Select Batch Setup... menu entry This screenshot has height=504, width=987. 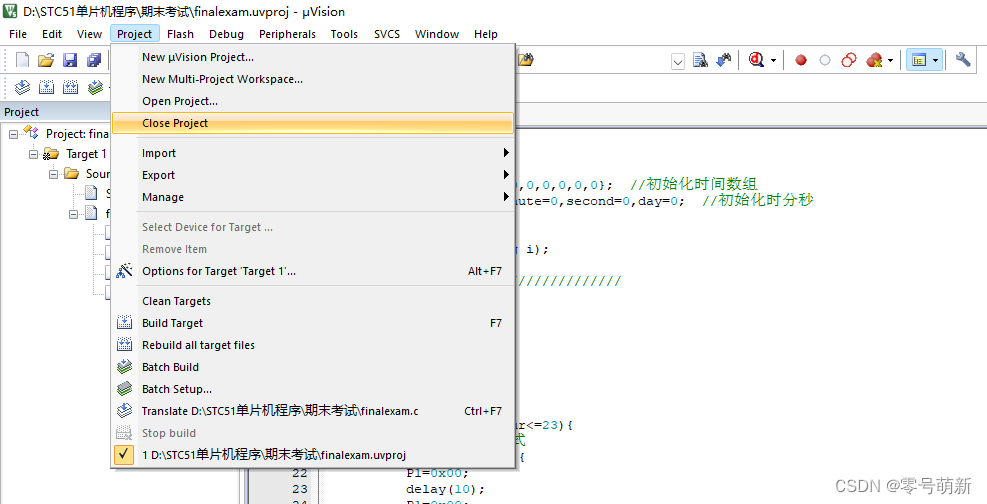point(313,389)
